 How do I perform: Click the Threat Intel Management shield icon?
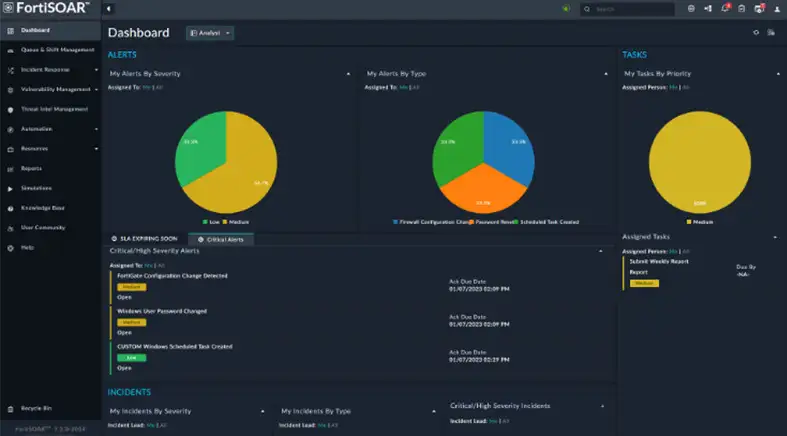10,109
